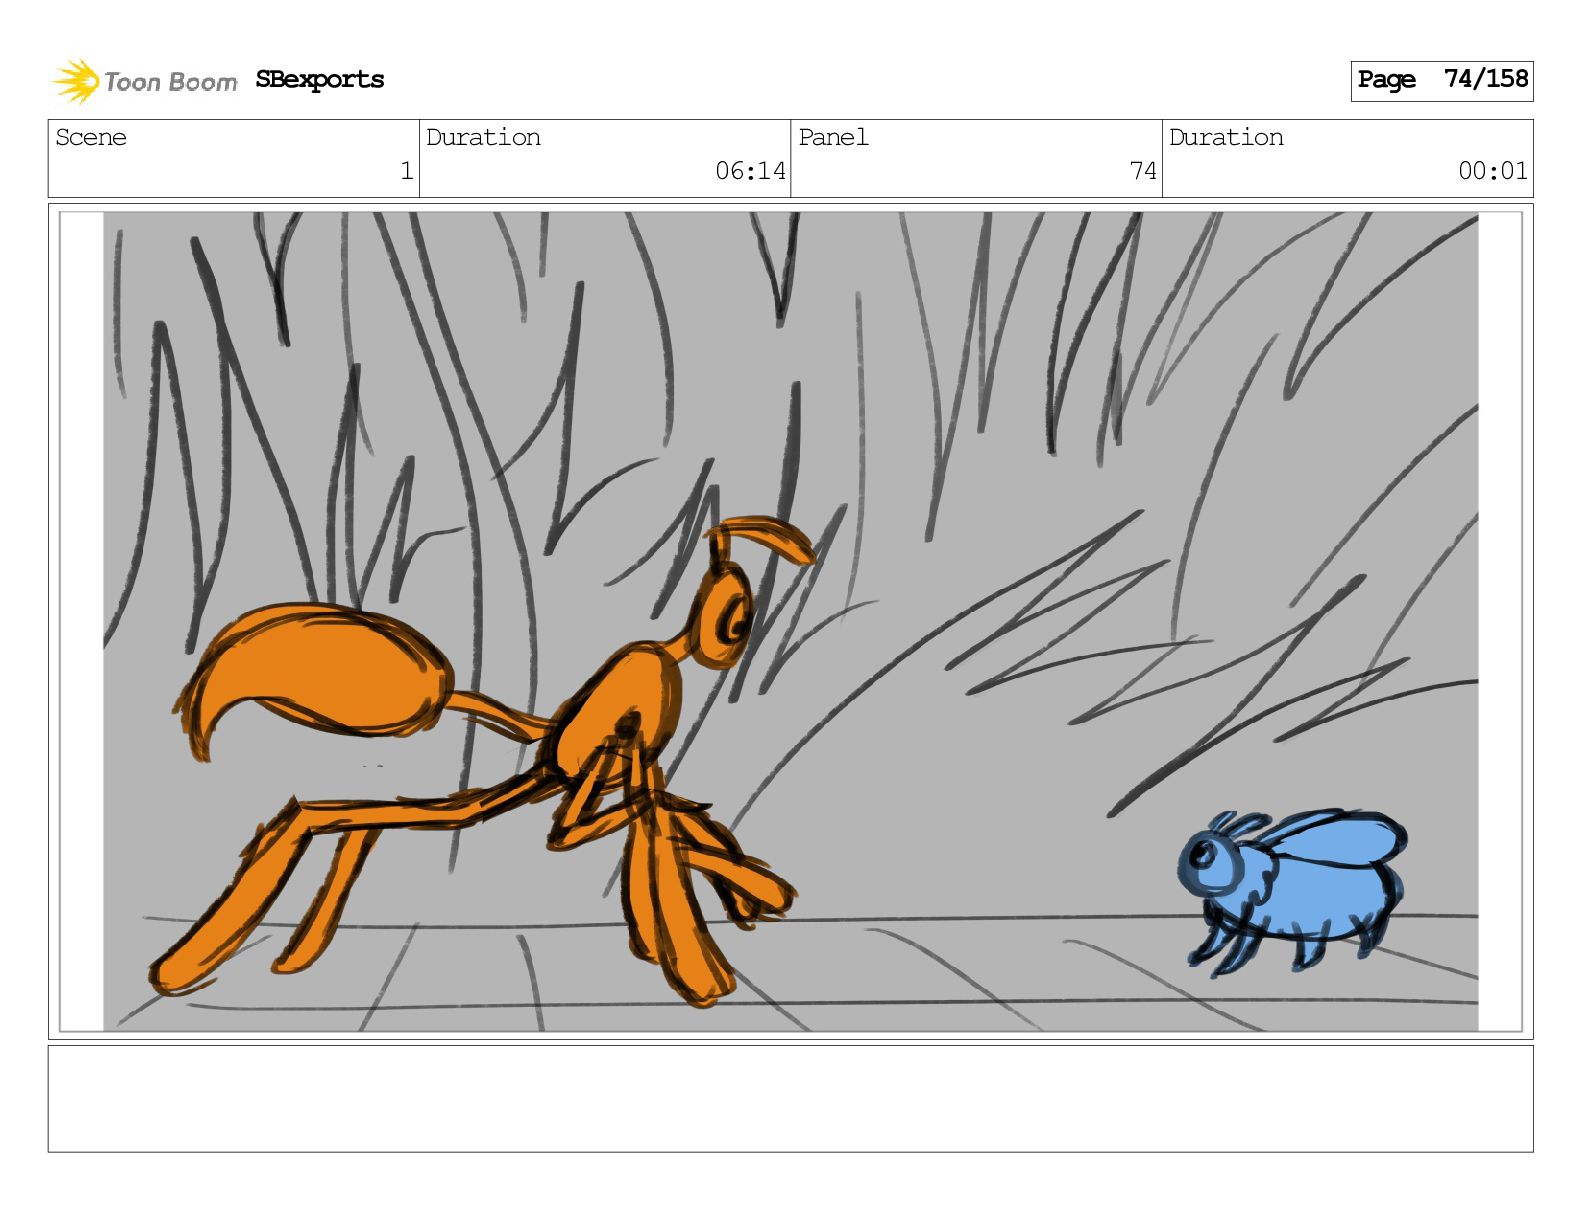Click the empty notes box below panel
Screen dimensions: 1584x1224
(790, 1098)
